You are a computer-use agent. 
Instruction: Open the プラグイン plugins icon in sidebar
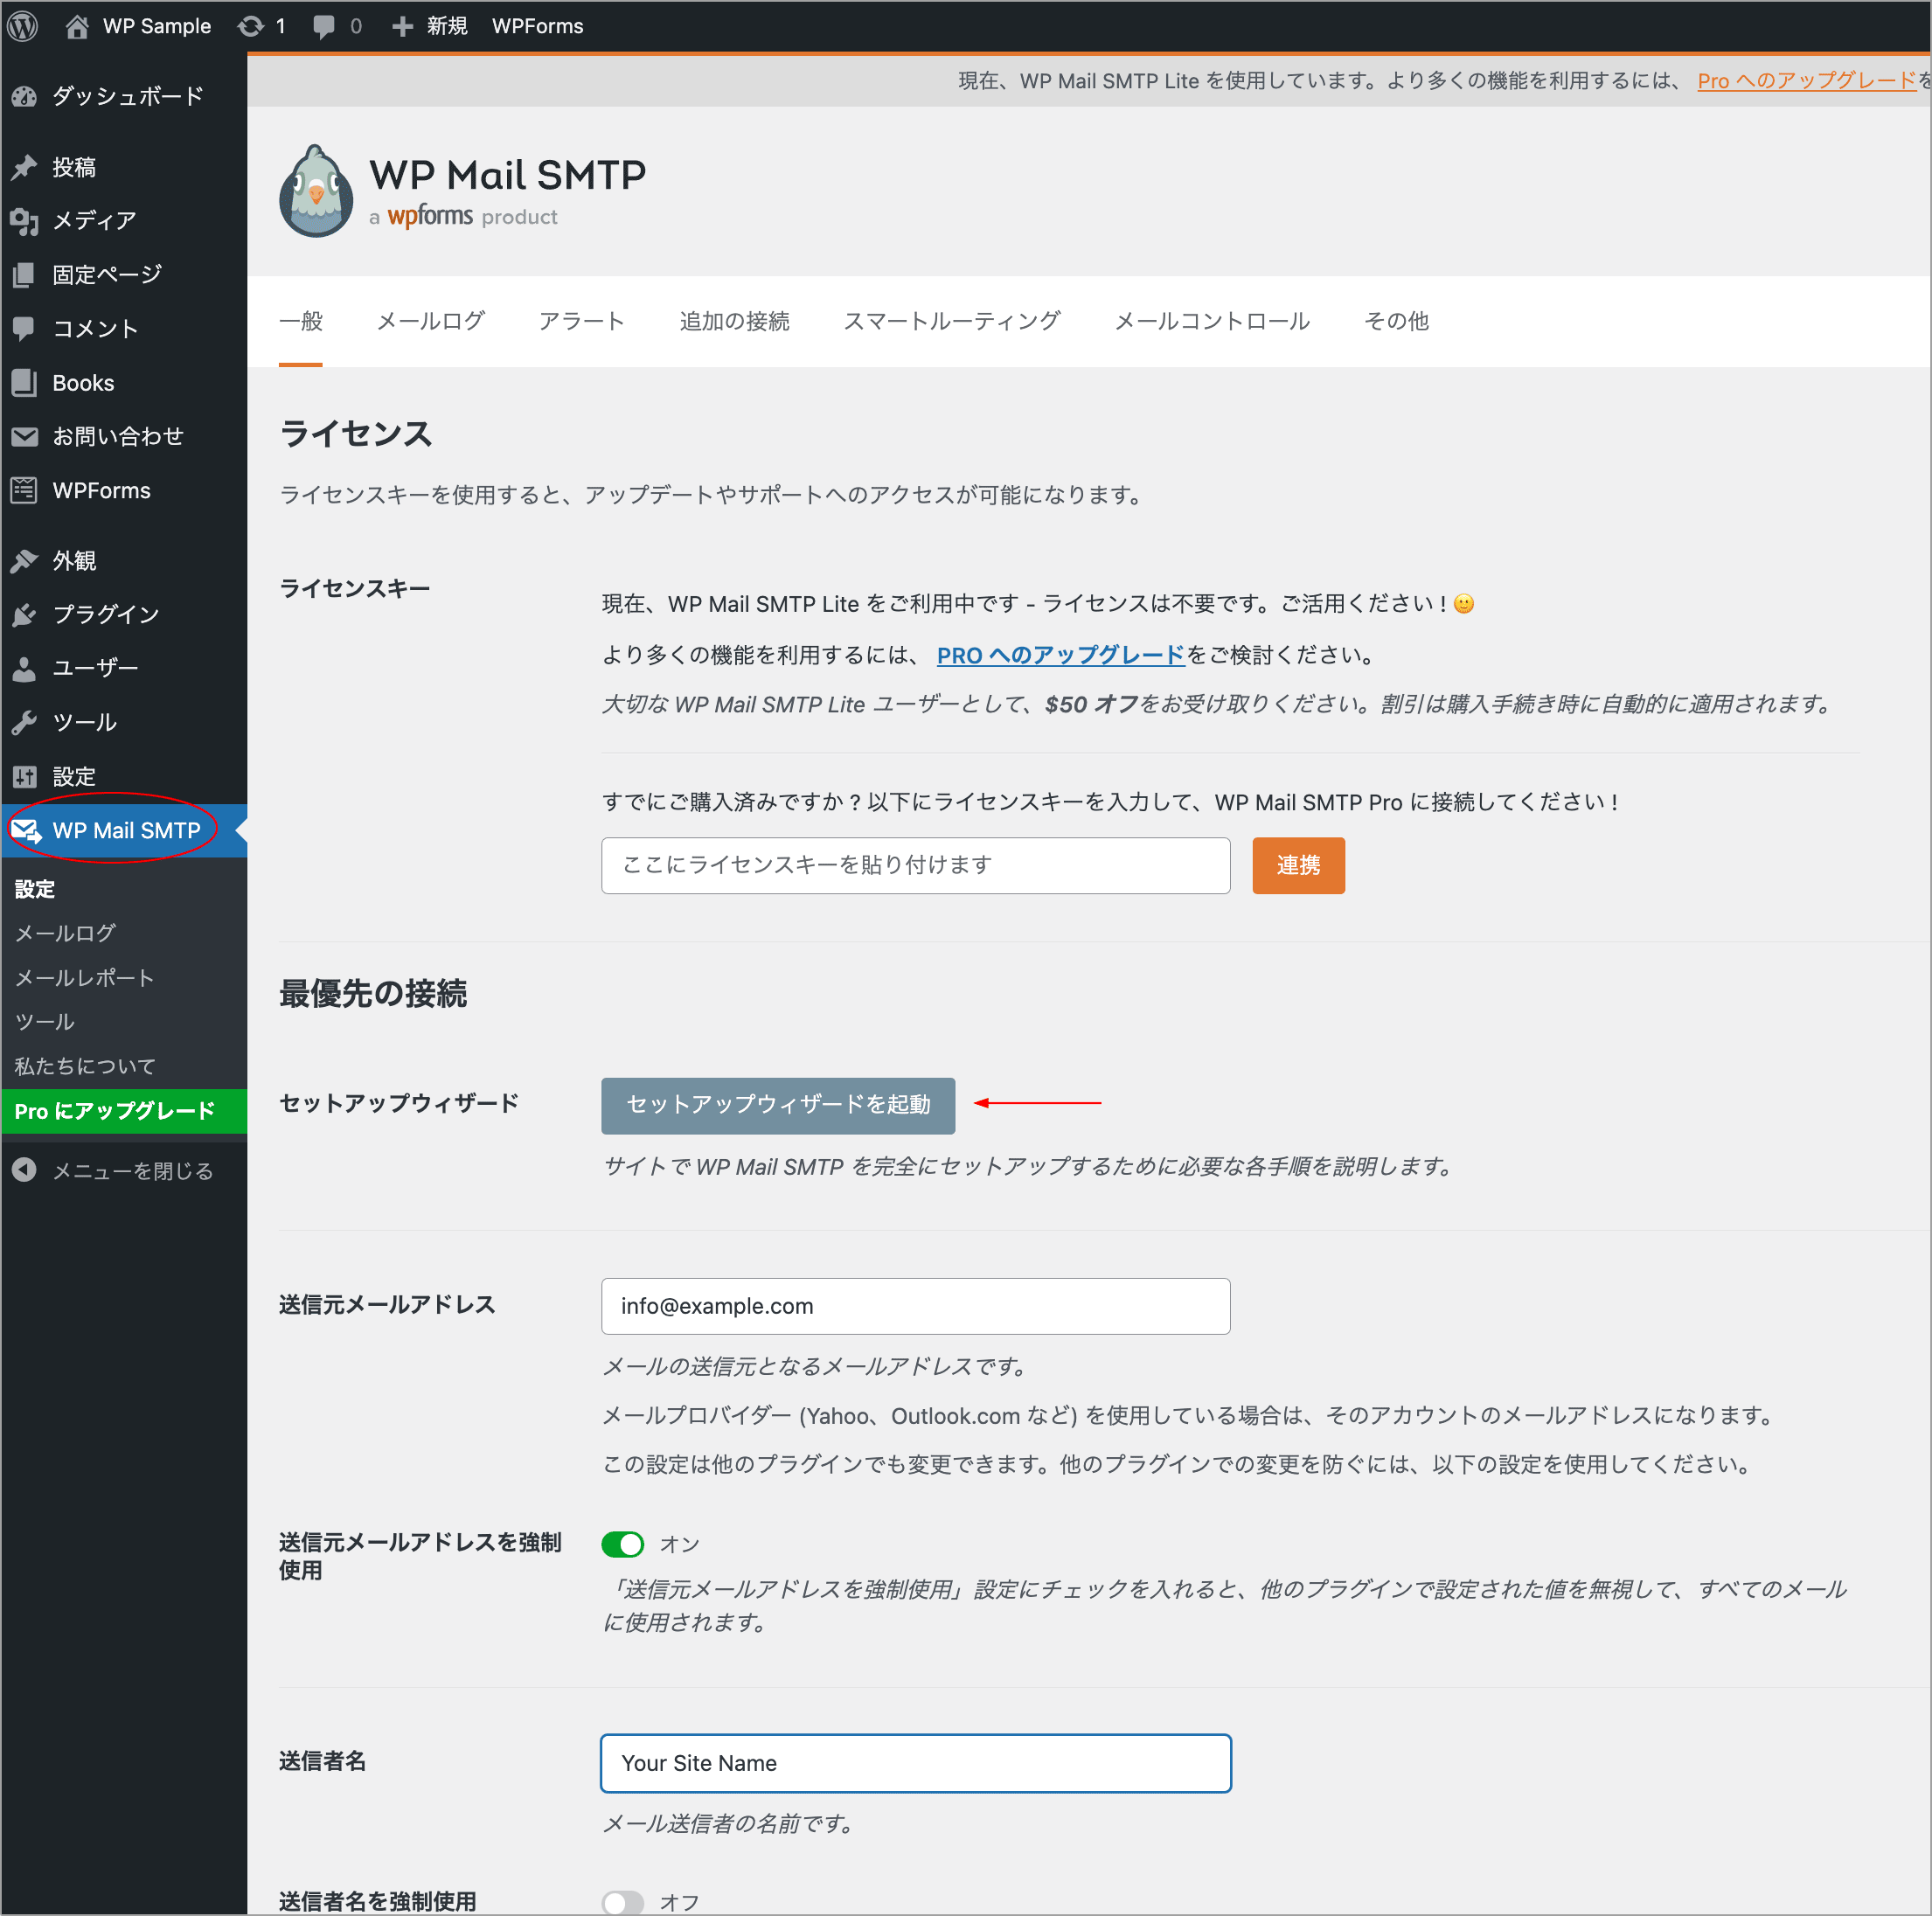[25, 615]
